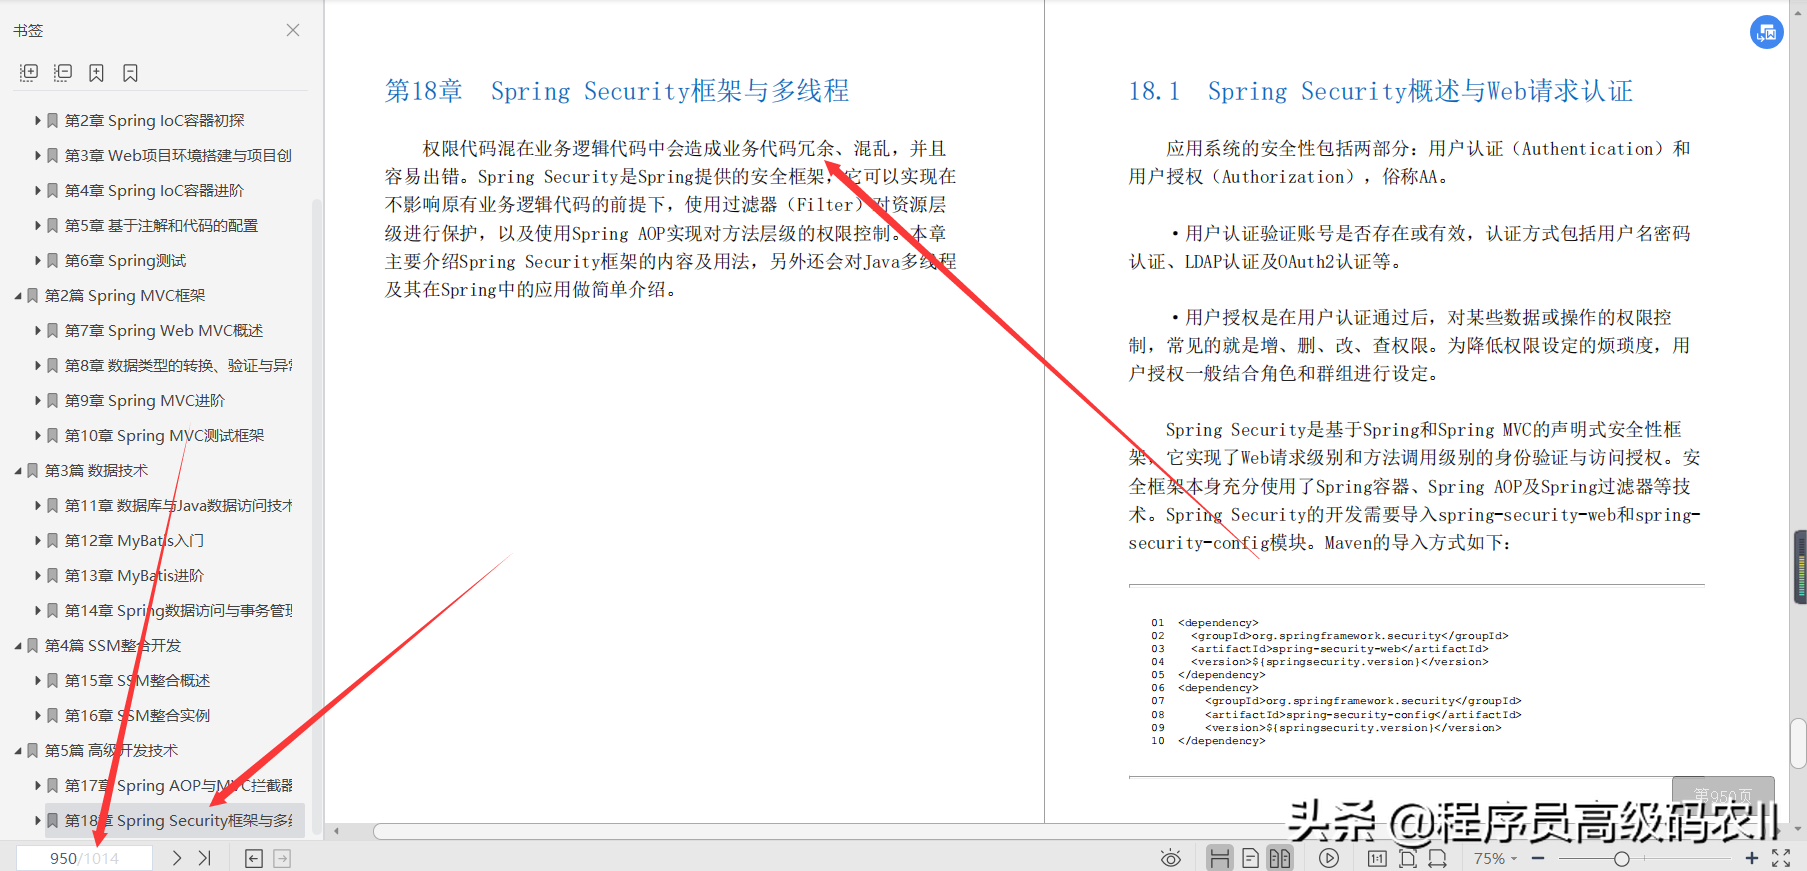The height and width of the screenshot is (871, 1807).
Task: Delete bookmark using the minus-flag icon
Action: click(x=130, y=72)
